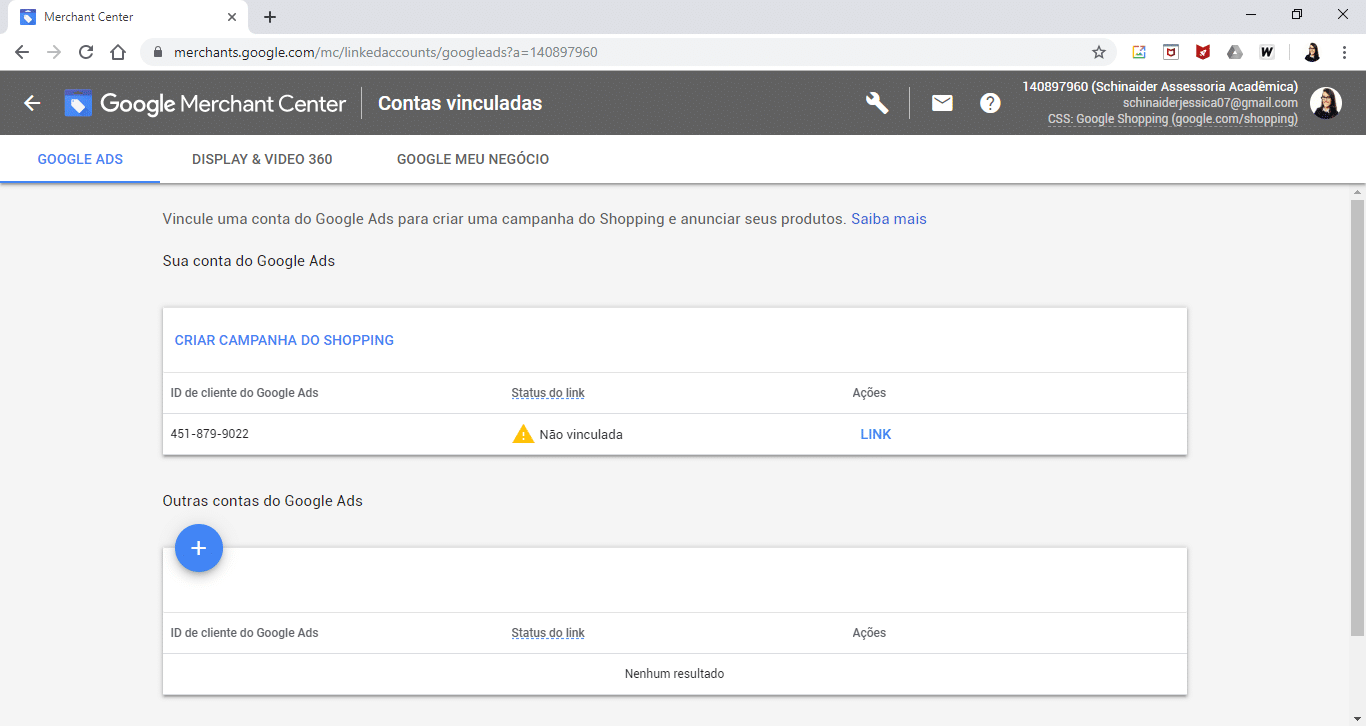Screen dimensions: 1366x726
Task: Click the red-bordered square extension icon
Action: pos(1171,52)
